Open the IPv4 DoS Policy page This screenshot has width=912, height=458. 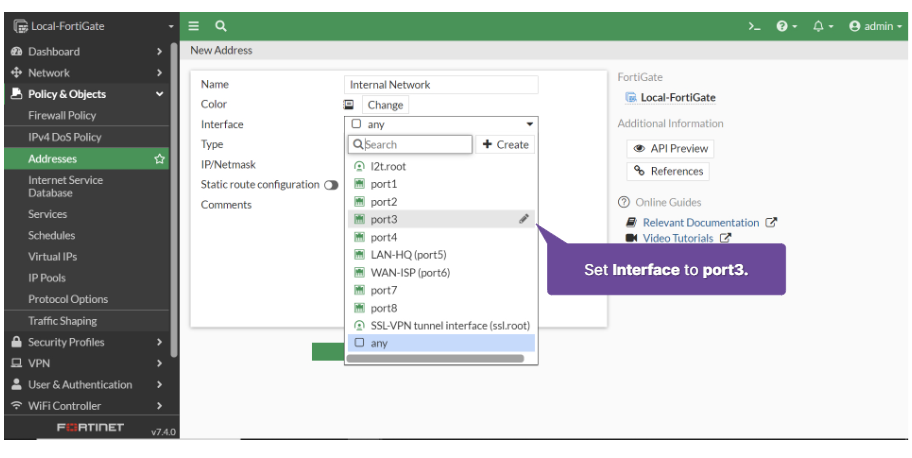coord(65,137)
